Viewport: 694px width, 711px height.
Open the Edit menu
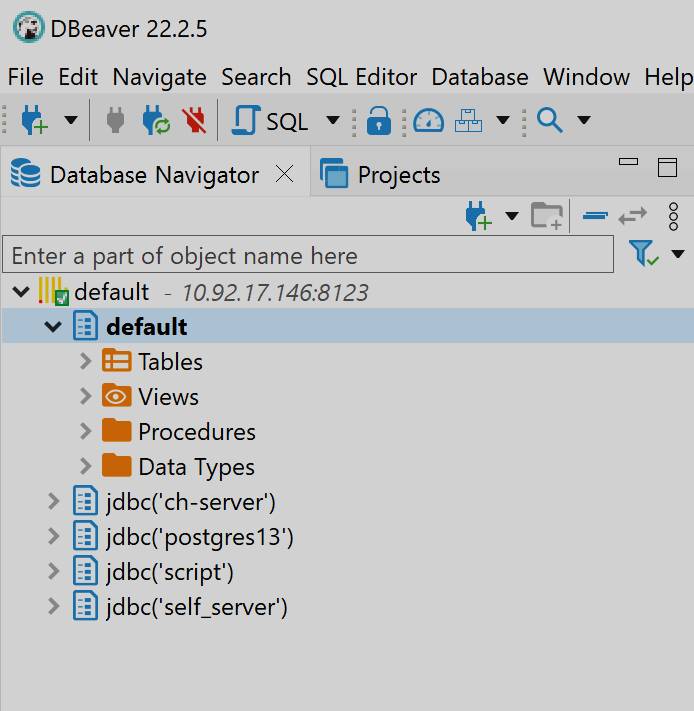coord(78,77)
